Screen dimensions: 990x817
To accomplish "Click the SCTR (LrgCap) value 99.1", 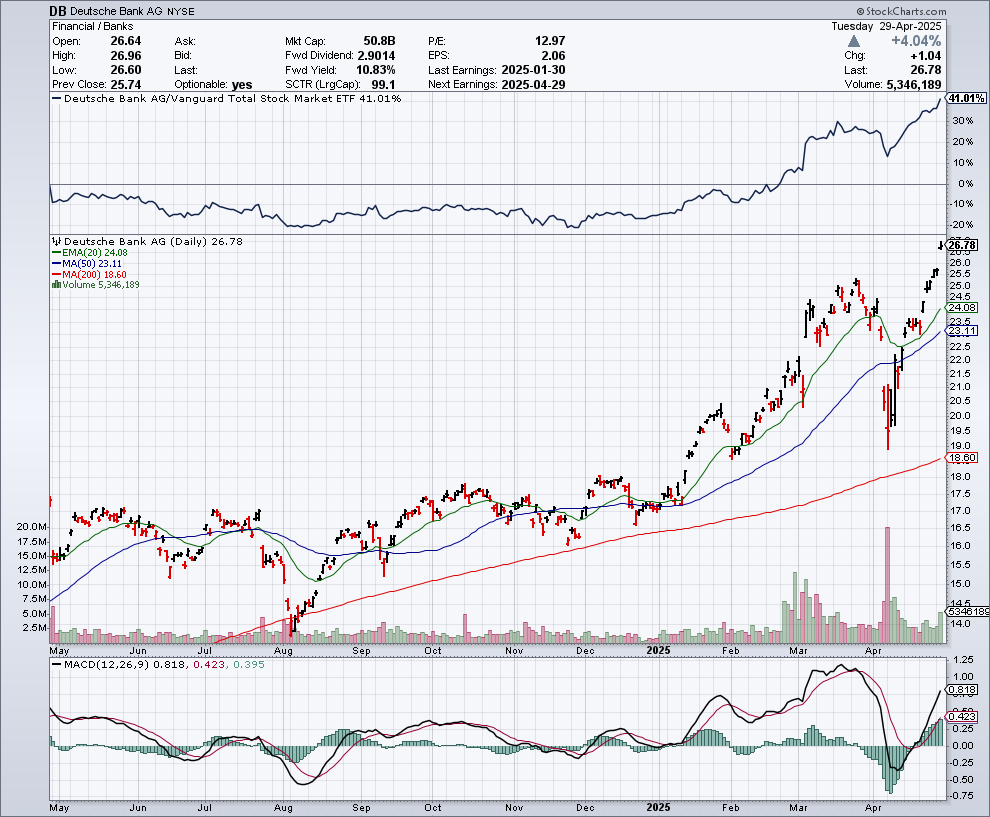I will tap(384, 85).
